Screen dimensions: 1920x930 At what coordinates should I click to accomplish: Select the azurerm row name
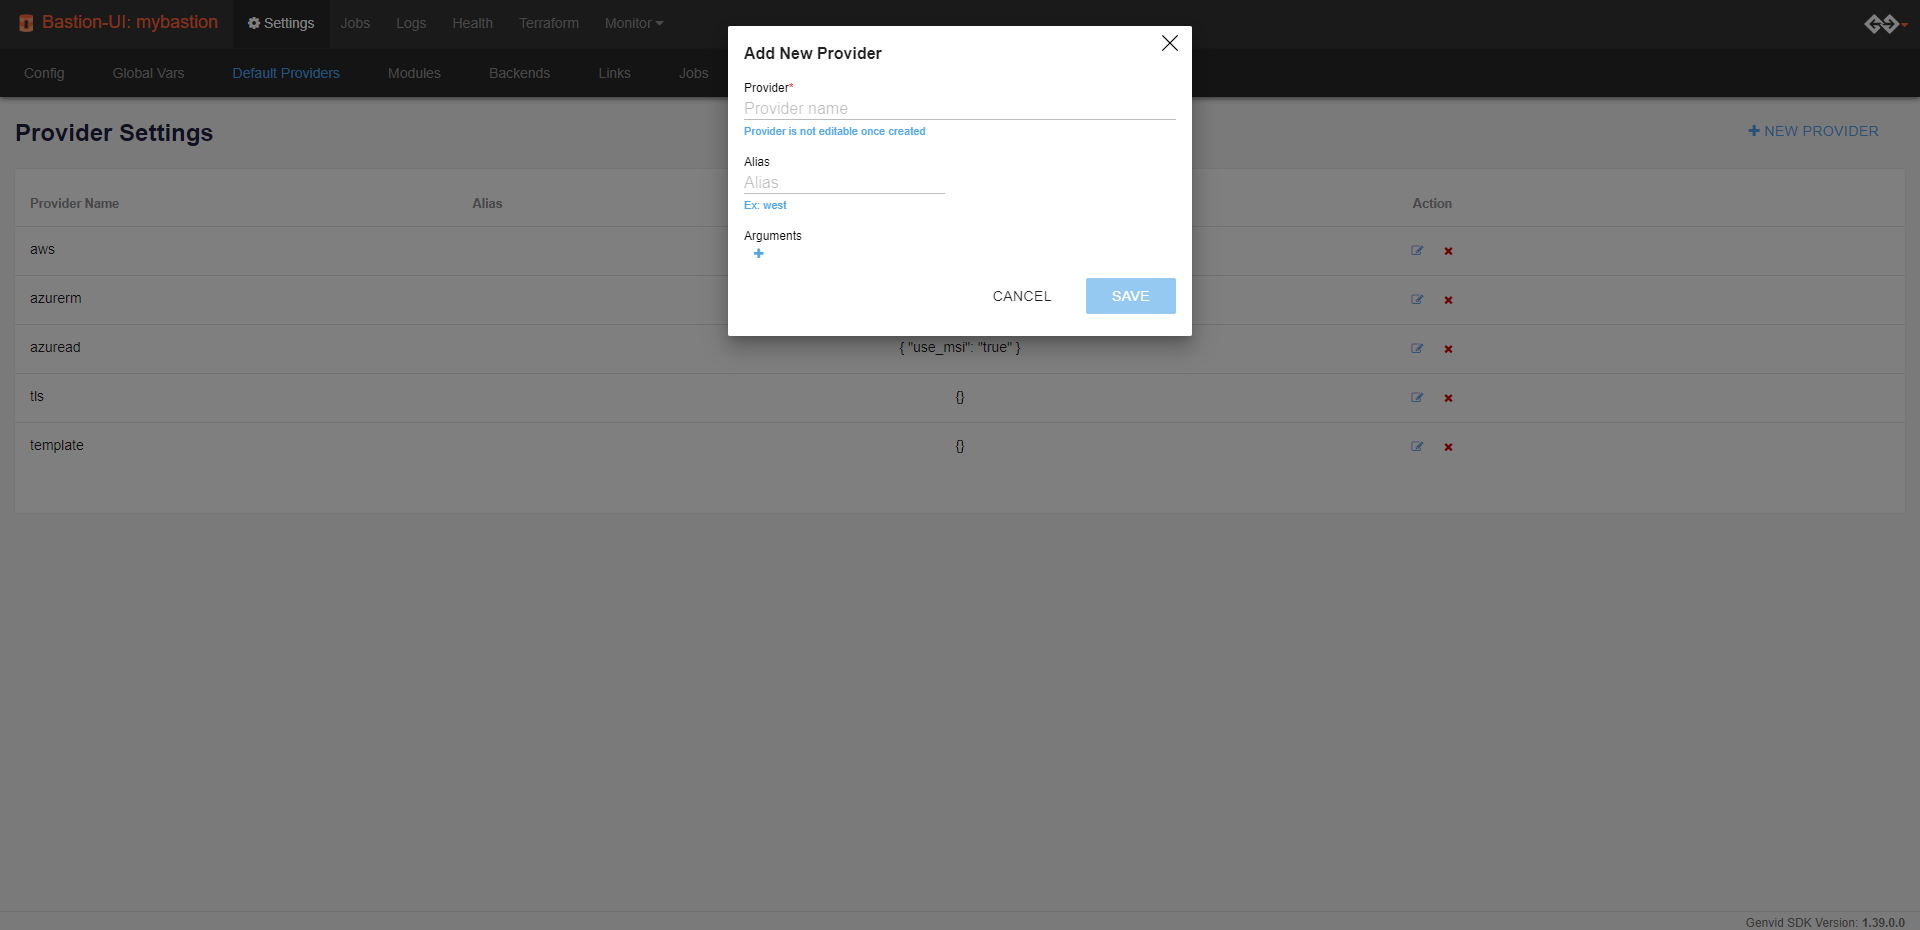56,298
